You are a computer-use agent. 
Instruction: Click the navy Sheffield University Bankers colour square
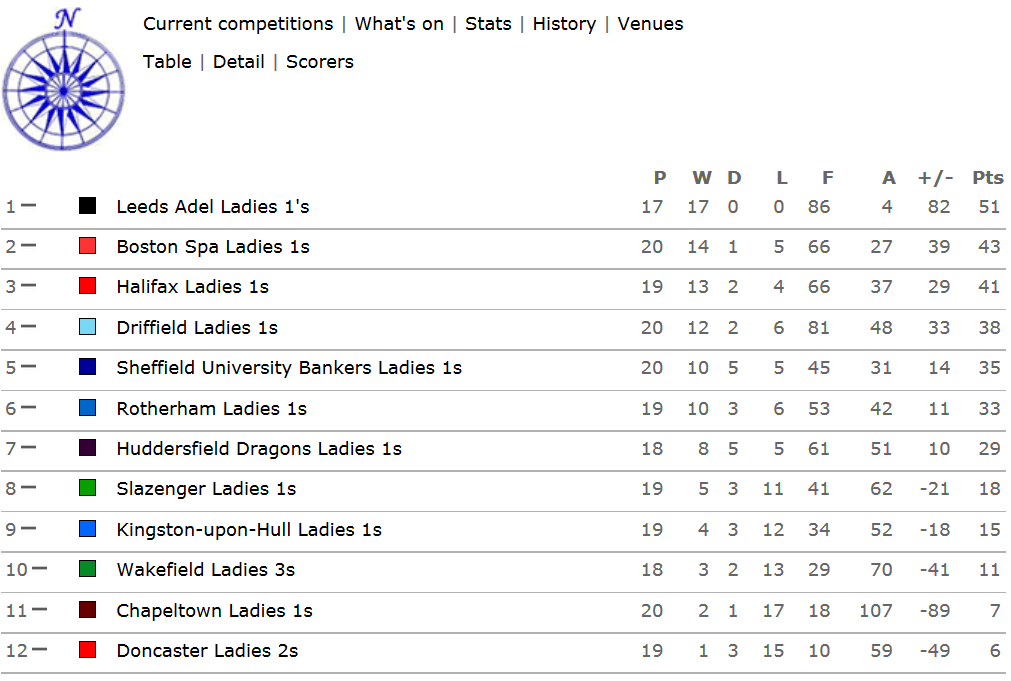(x=87, y=367)
